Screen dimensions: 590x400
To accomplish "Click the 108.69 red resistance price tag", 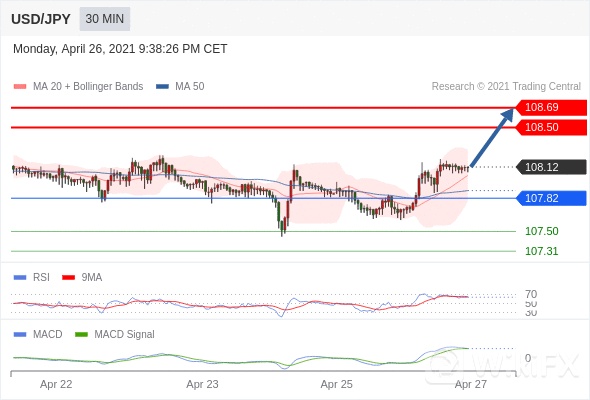I will tap(551, 107).
